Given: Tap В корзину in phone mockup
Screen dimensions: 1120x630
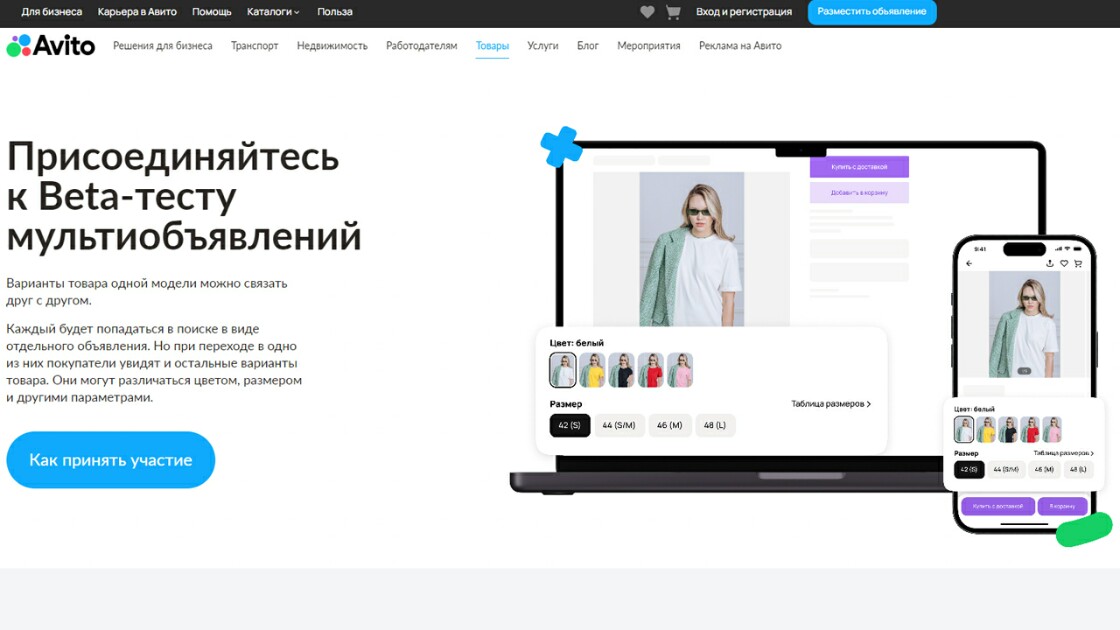Looking at the screenshot, I should pos(1062,506).
